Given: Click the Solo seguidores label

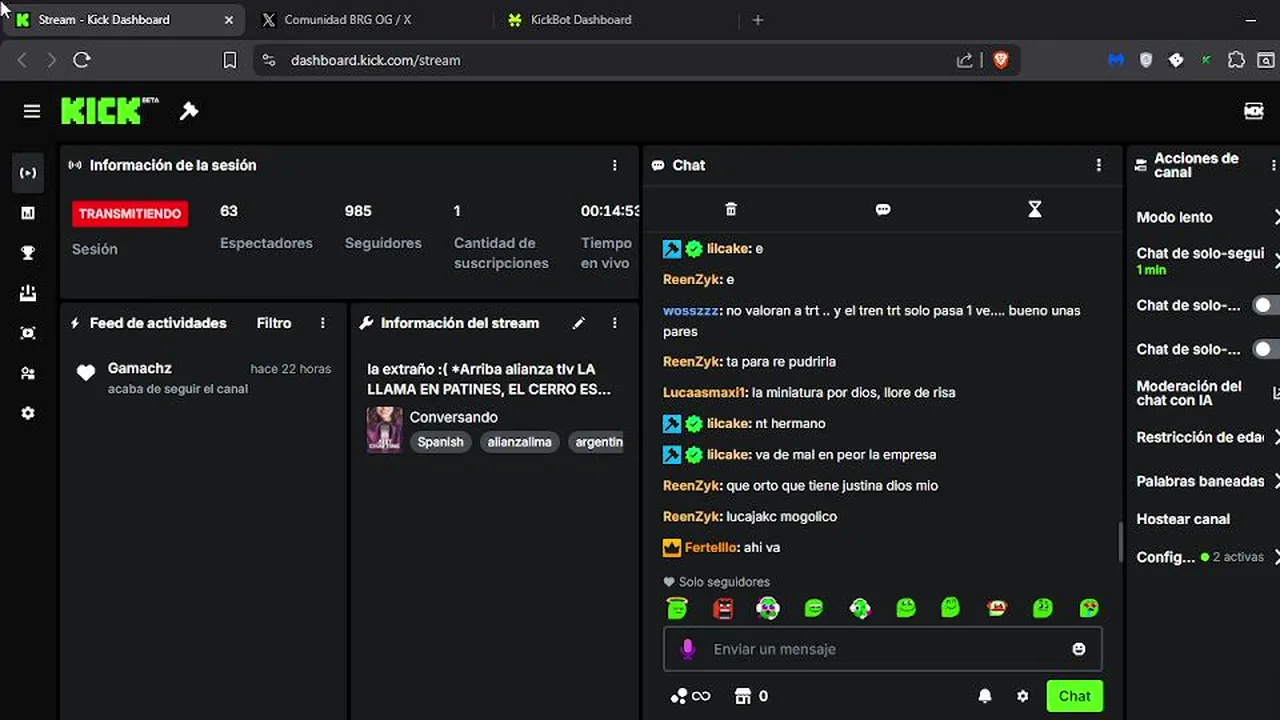Looking at the screenshot, I should pyautogui.click(x=724, y=582).
